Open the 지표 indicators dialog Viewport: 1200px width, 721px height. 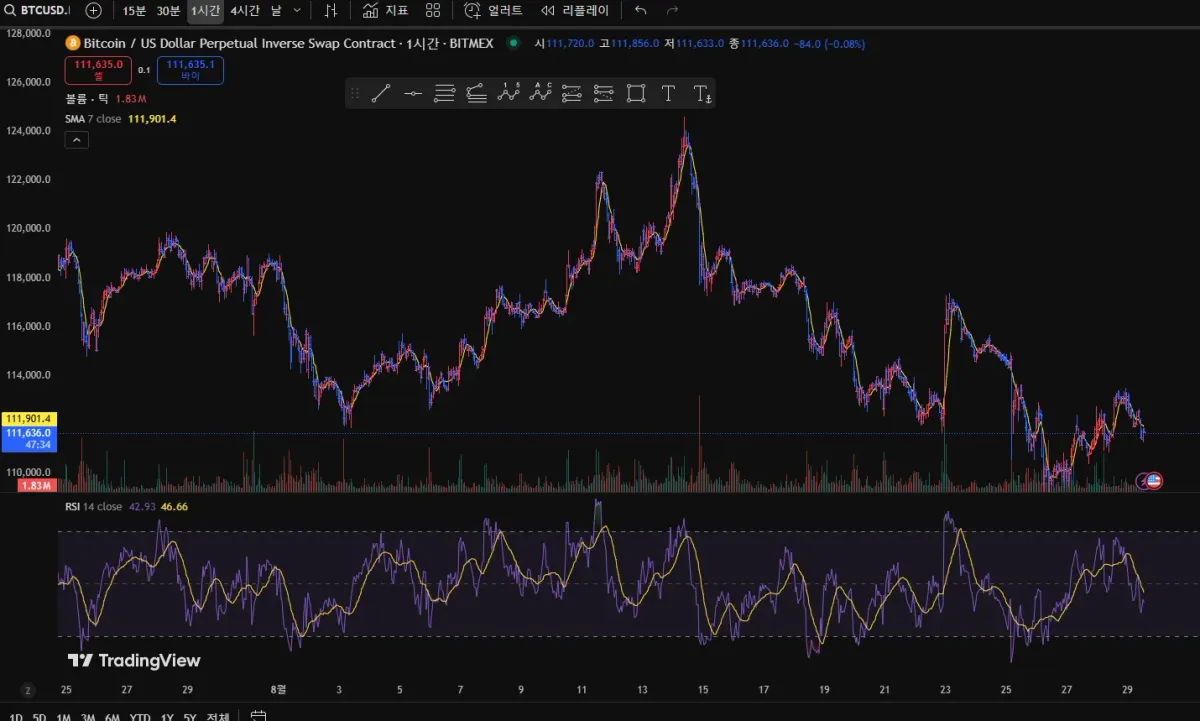click(x=385, y=11)
